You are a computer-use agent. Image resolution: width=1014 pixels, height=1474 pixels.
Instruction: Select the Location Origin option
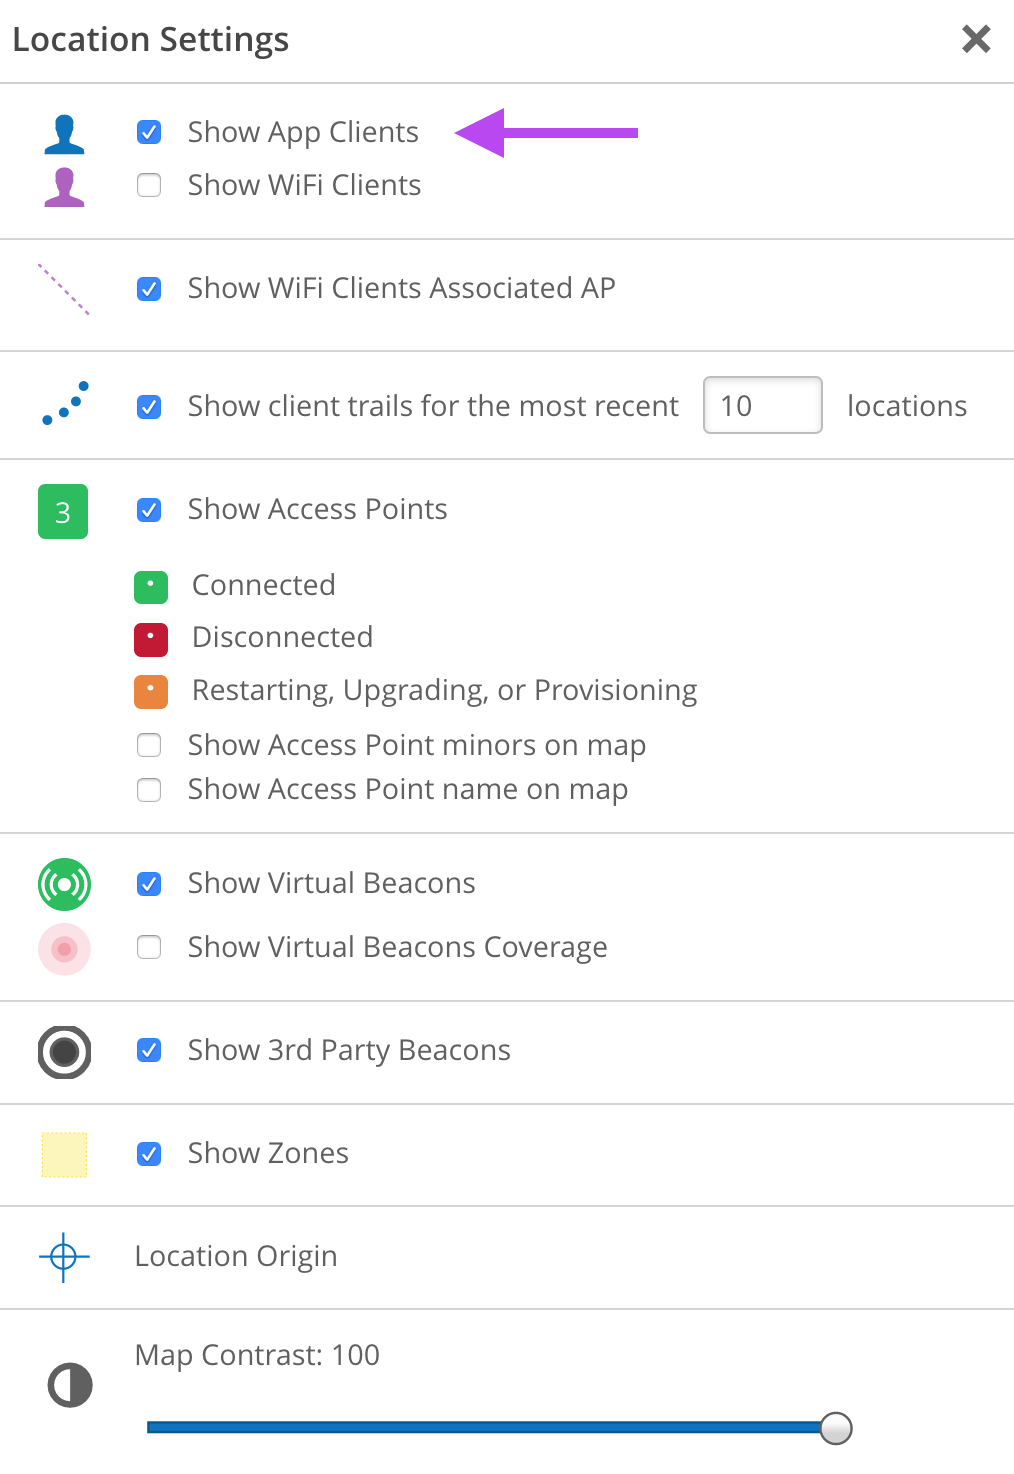coord(236,1256)
